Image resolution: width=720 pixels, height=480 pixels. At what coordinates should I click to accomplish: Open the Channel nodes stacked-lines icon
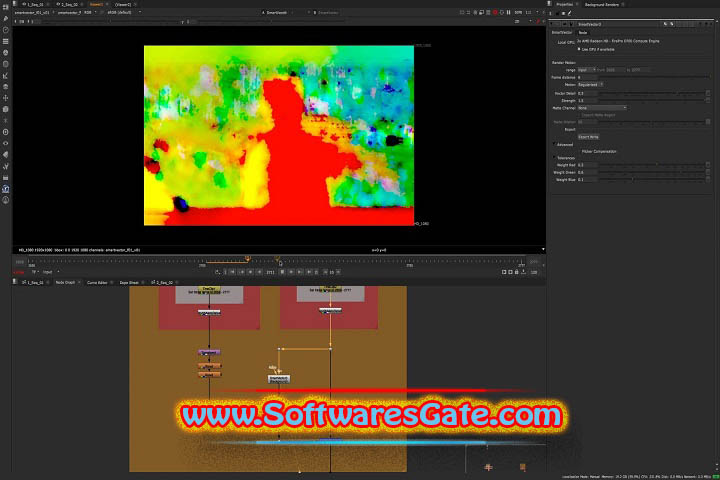[6, 41]
